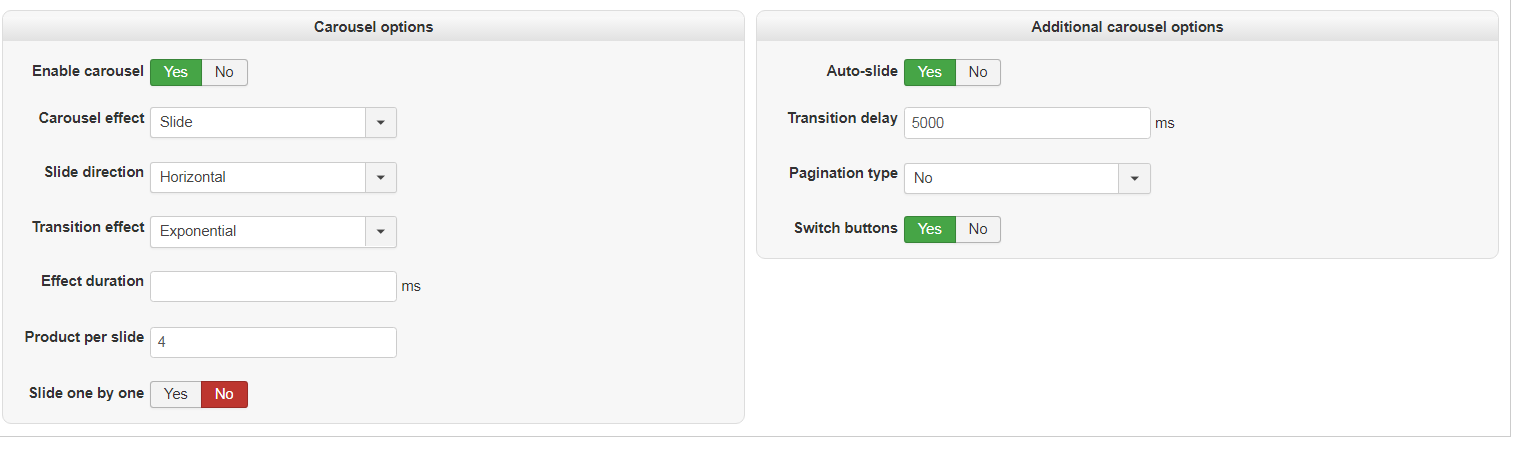Viewport: 1524px width, 457px height.
Task: Open the Carousel effect dropdown arrow
Action: point(381,122)
